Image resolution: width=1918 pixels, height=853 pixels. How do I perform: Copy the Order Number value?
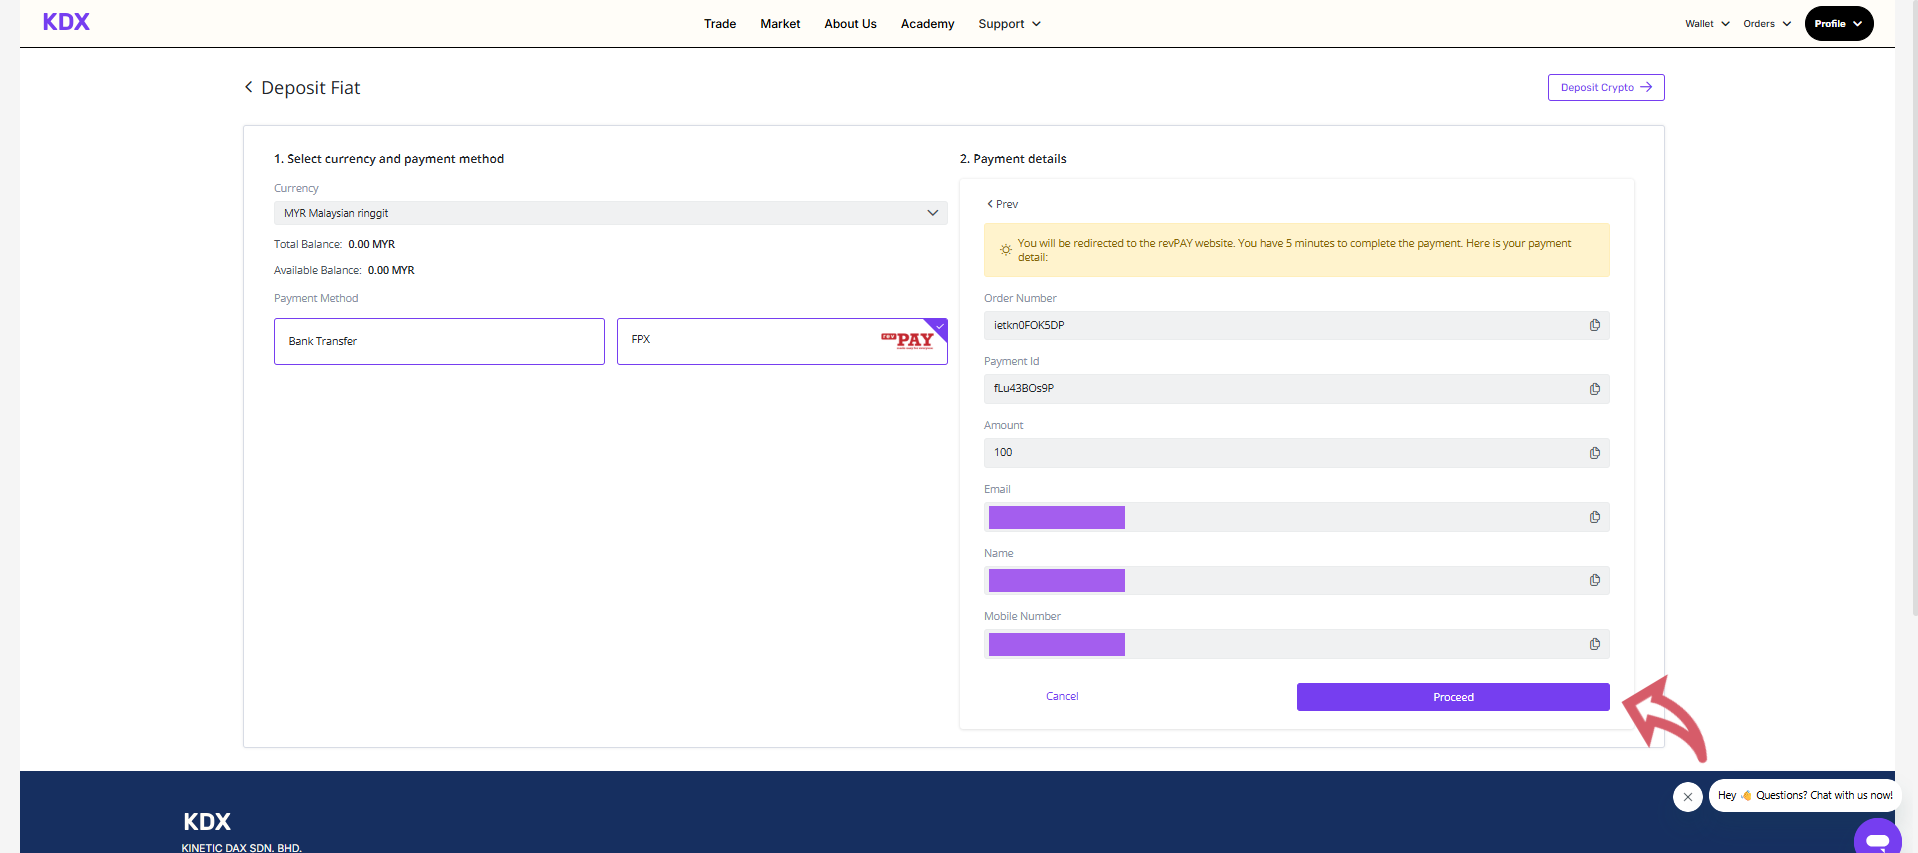point(1595,325)
